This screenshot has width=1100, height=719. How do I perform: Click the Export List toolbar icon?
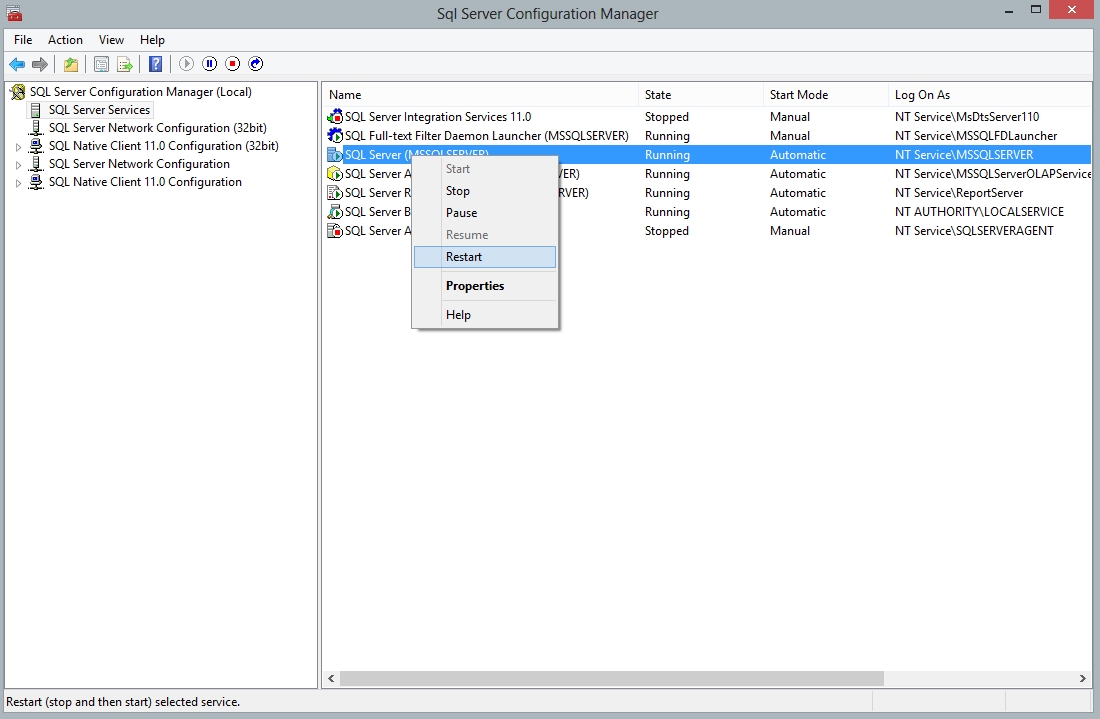pyautogui.click(x=125, y=64)
